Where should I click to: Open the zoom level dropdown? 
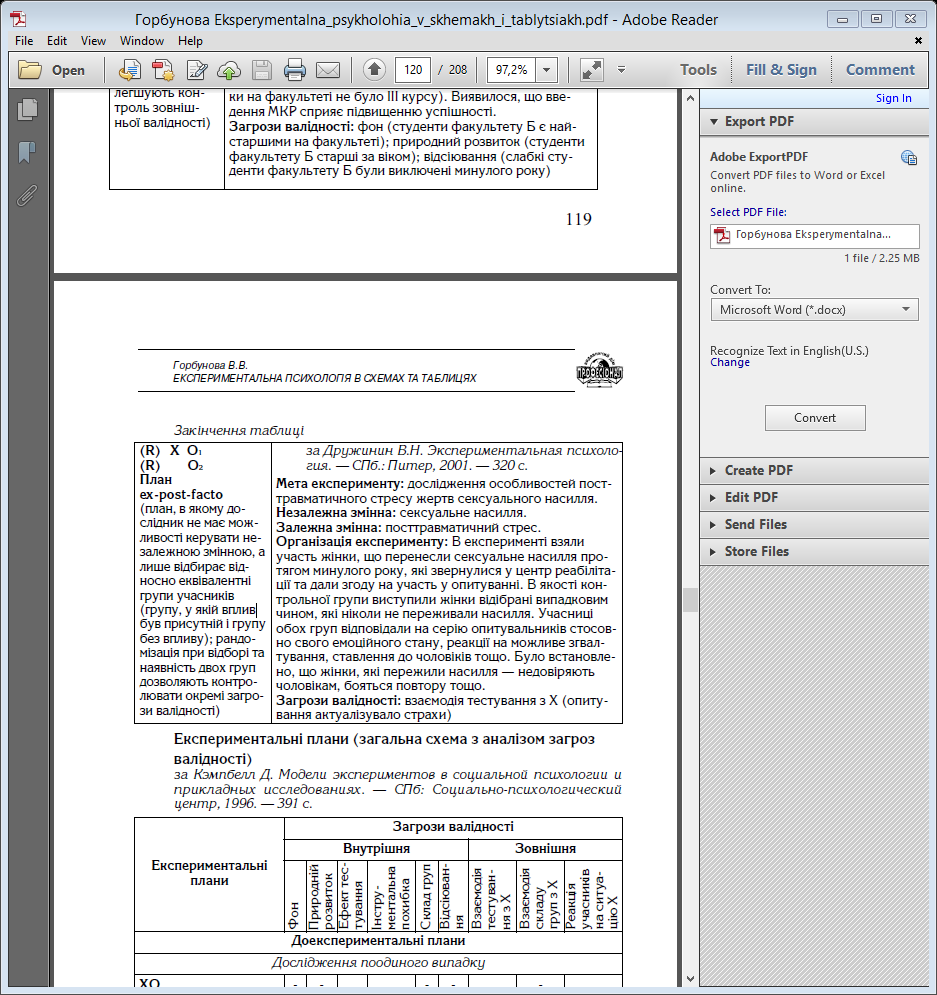(x=547, y=70)
